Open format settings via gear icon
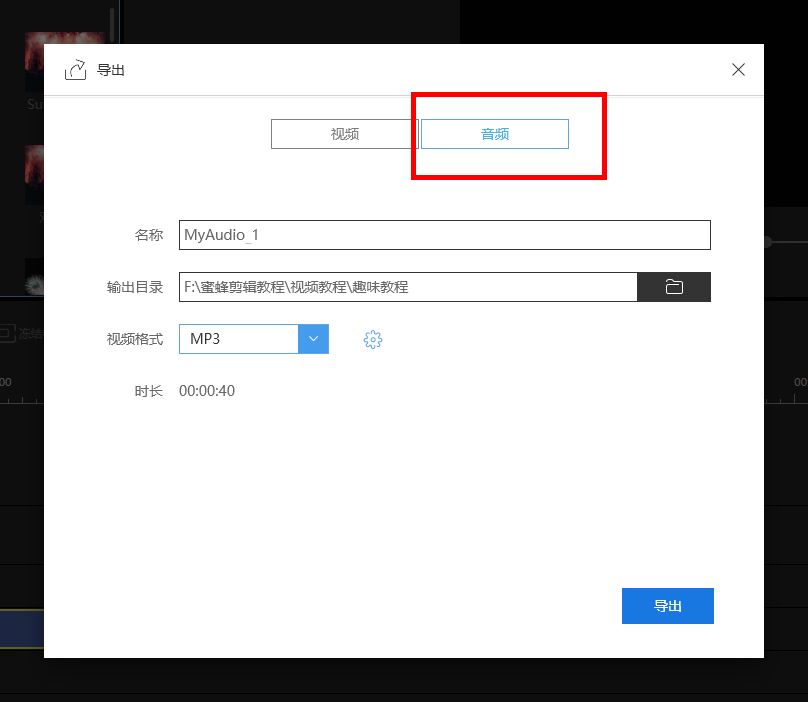 373,339
